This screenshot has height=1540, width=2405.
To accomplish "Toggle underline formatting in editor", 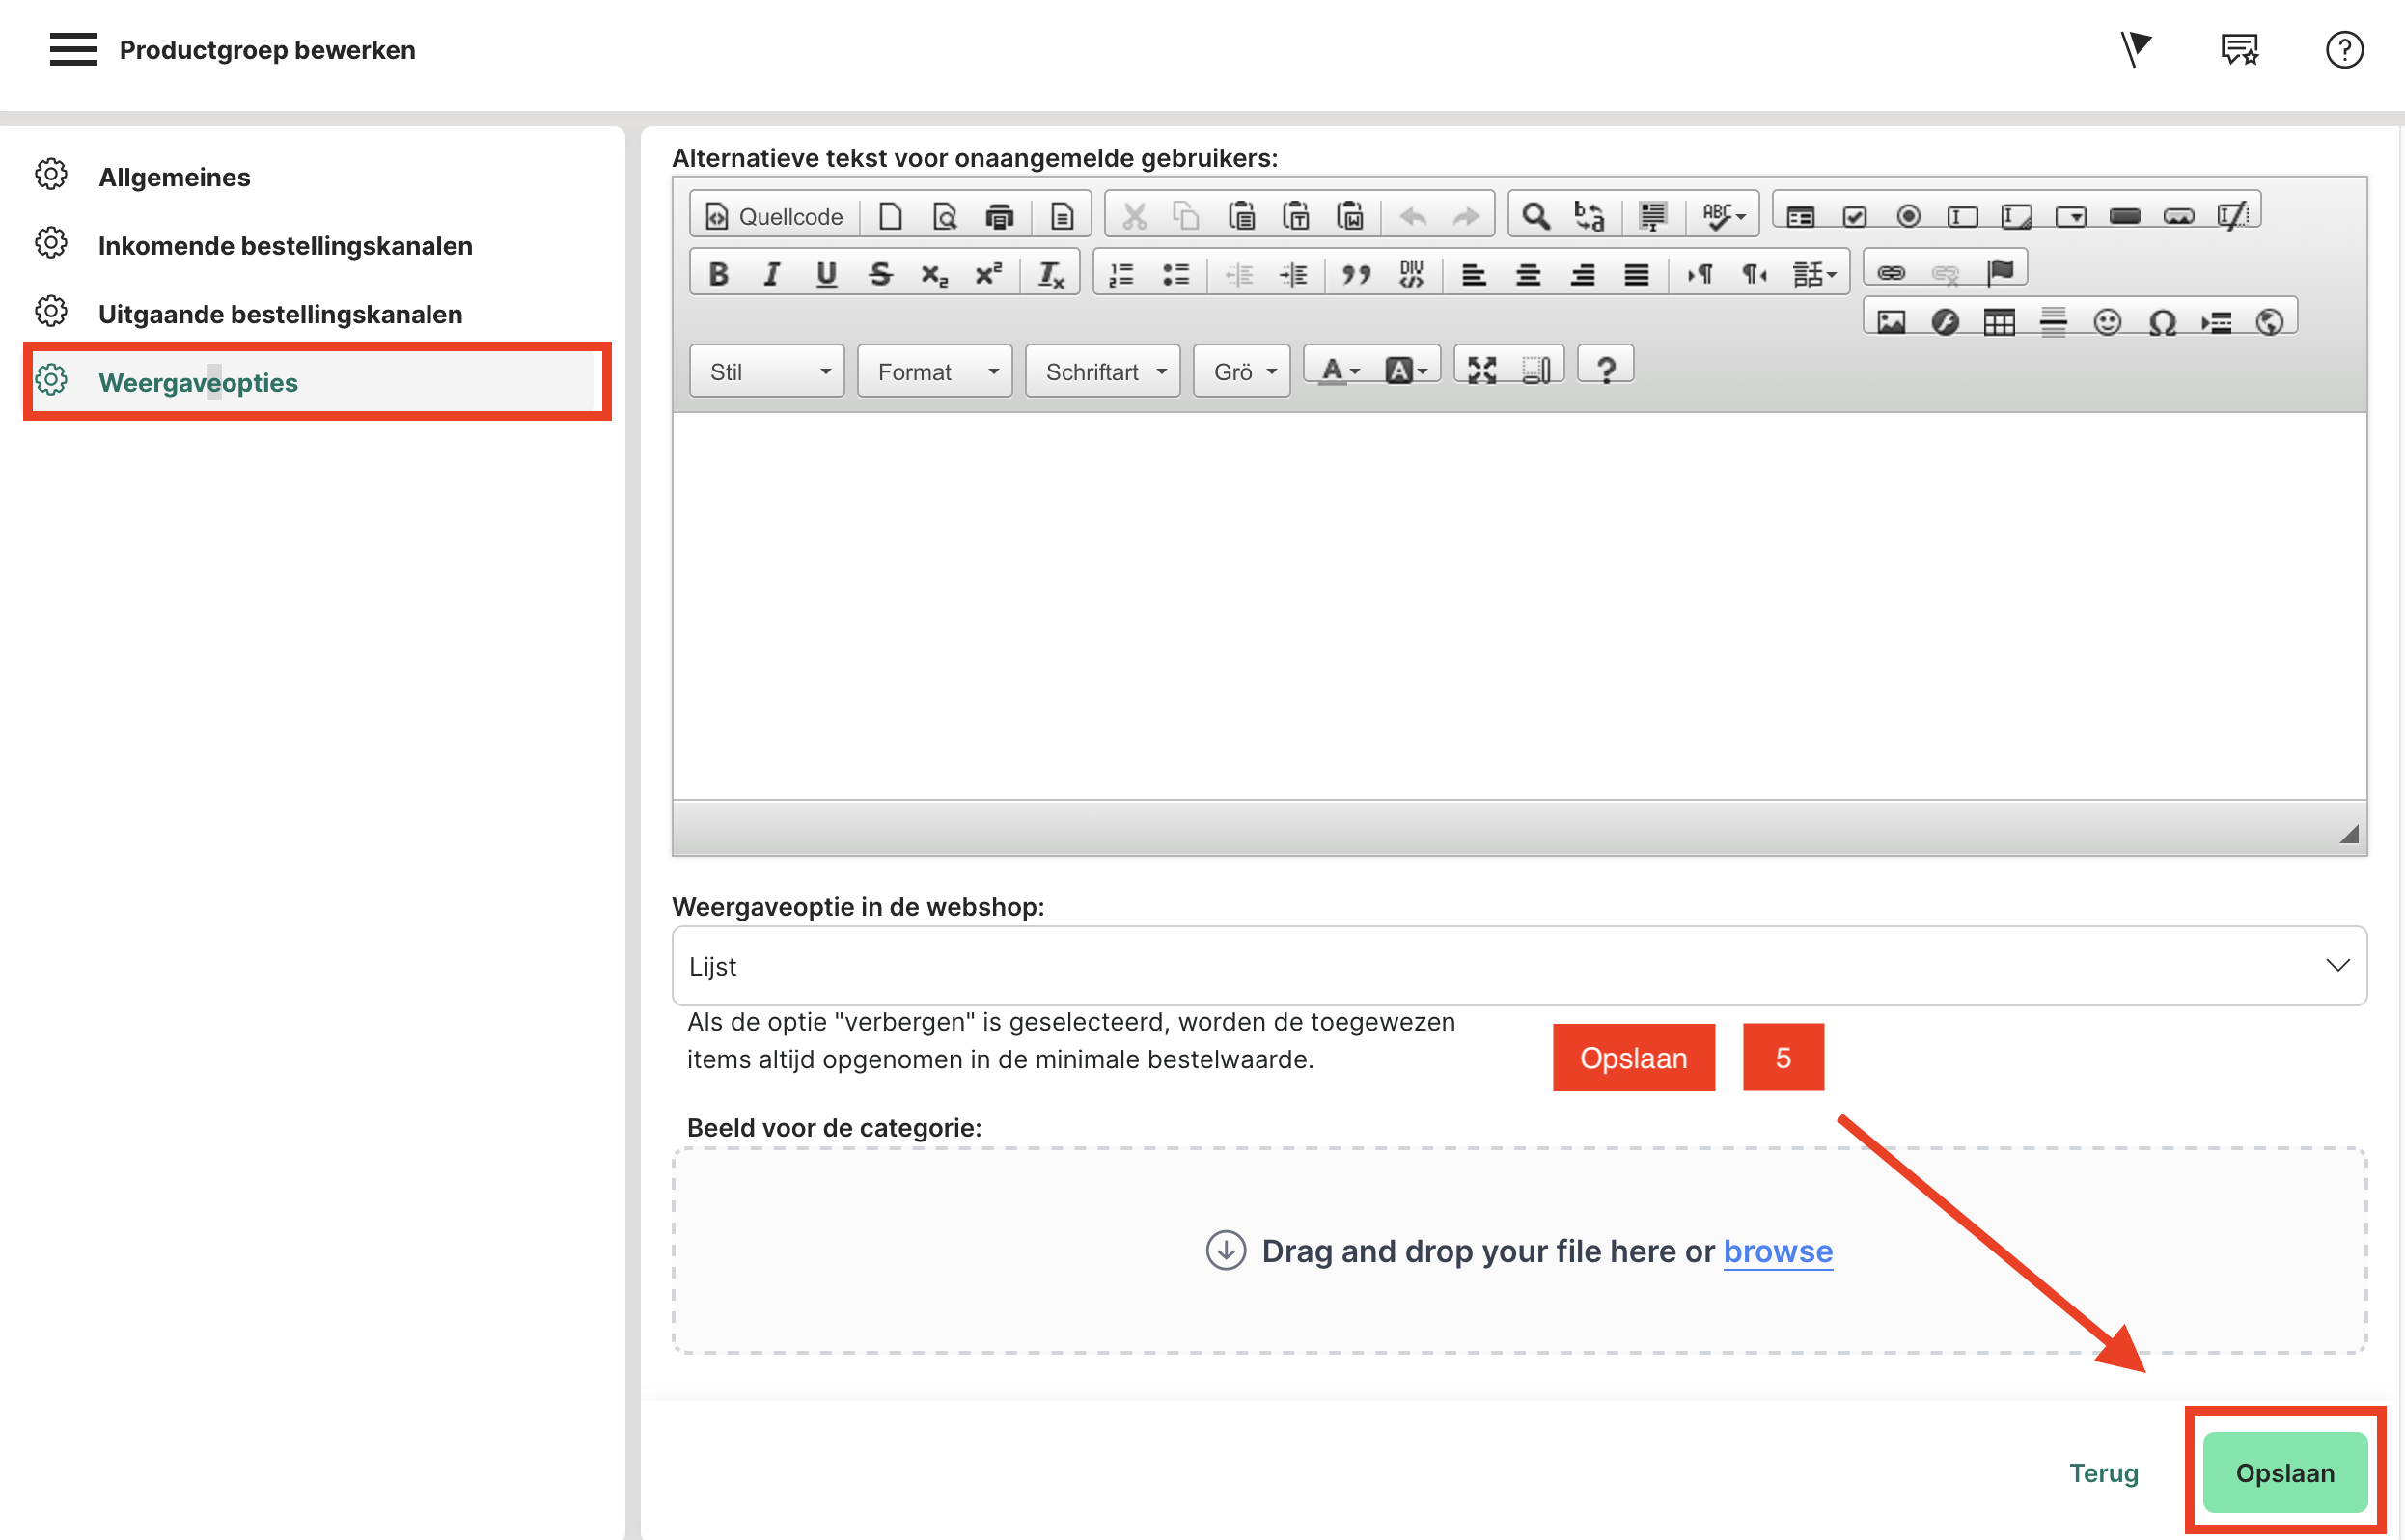I will [826, 274].
